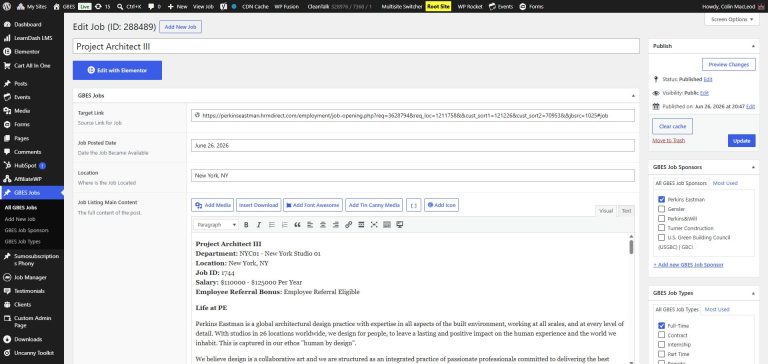The width and height of the screenshot is (768, 364).
Task: Click the editor content scrollbar
Action: point(631,246)
